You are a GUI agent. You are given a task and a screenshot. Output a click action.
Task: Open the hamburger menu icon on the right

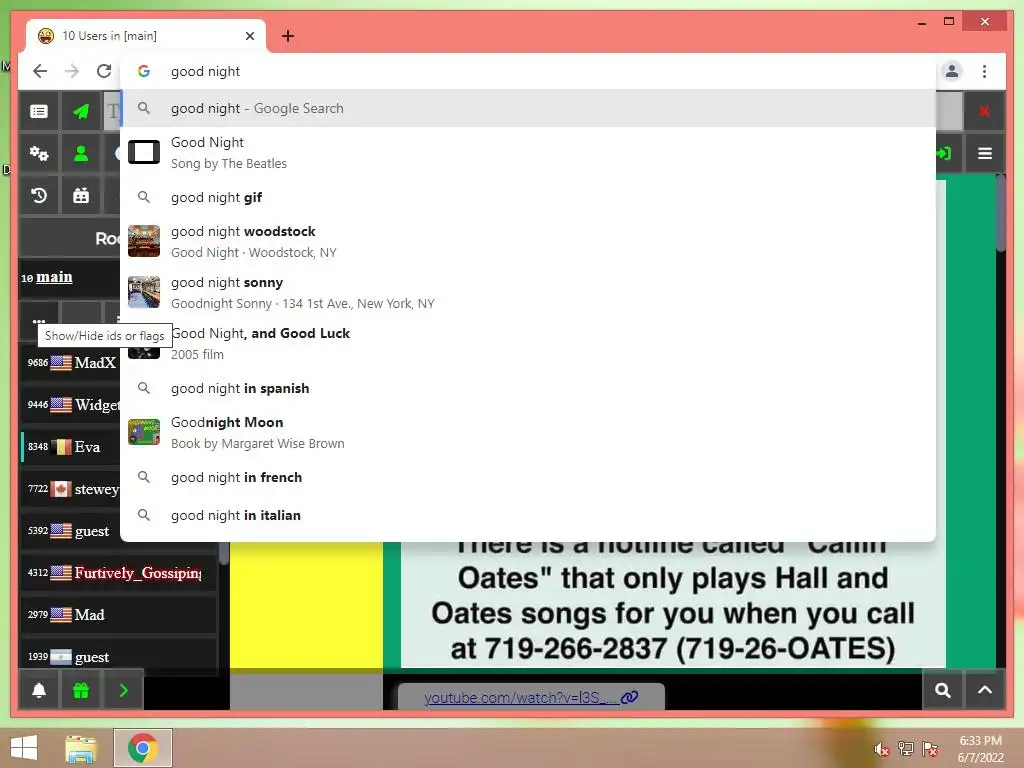point(985,153)
